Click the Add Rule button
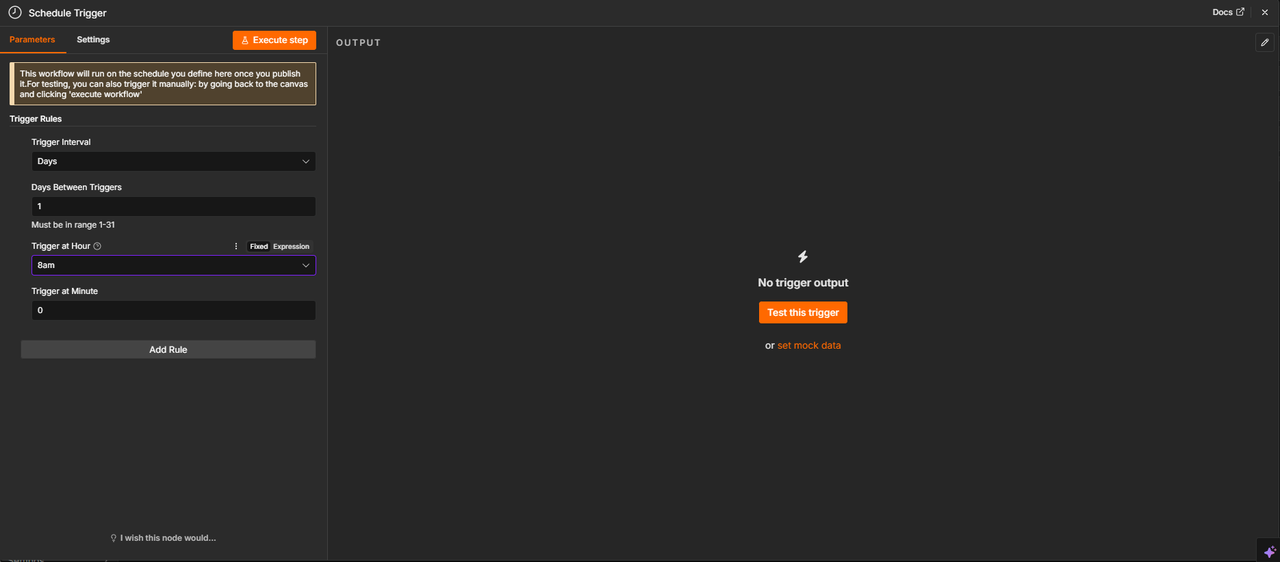The image size is (1280, 562). [168, 350]
